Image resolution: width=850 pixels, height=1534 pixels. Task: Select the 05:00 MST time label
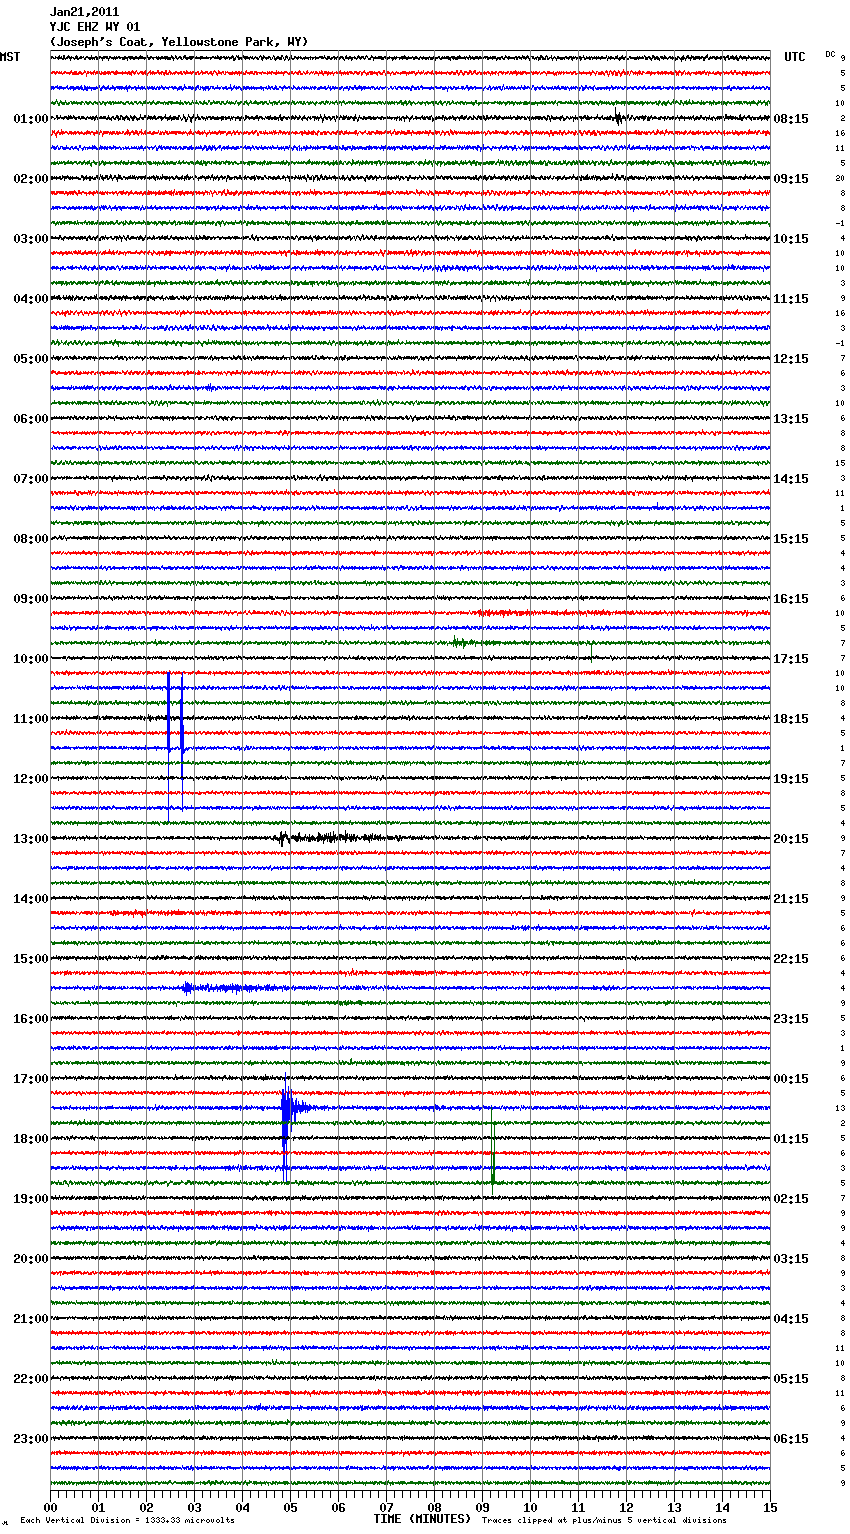click(x=31, y=359)
